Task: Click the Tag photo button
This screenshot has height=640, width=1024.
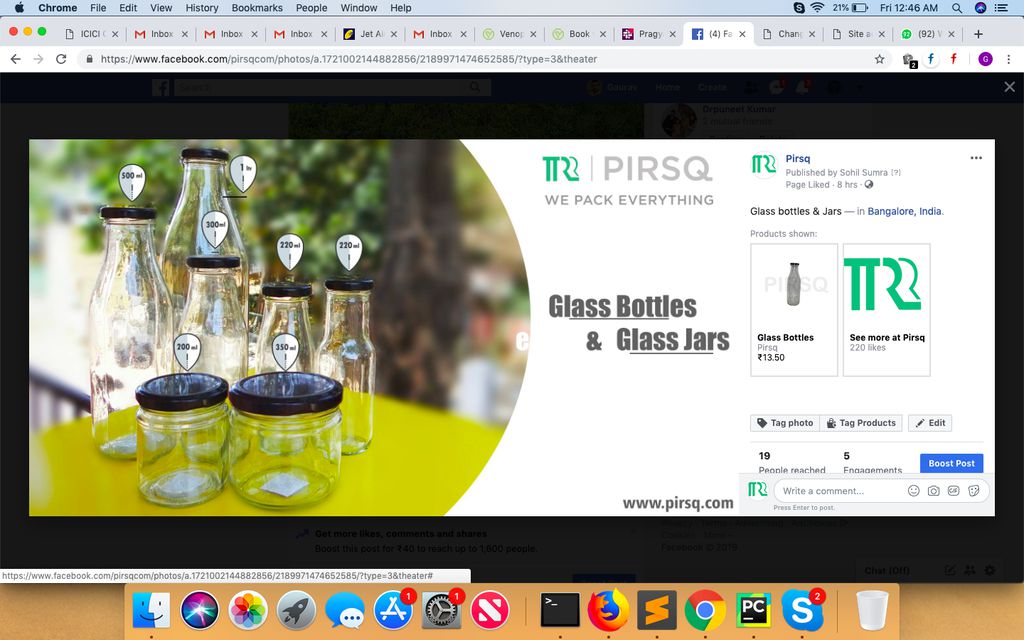Action: click(784, 423)
